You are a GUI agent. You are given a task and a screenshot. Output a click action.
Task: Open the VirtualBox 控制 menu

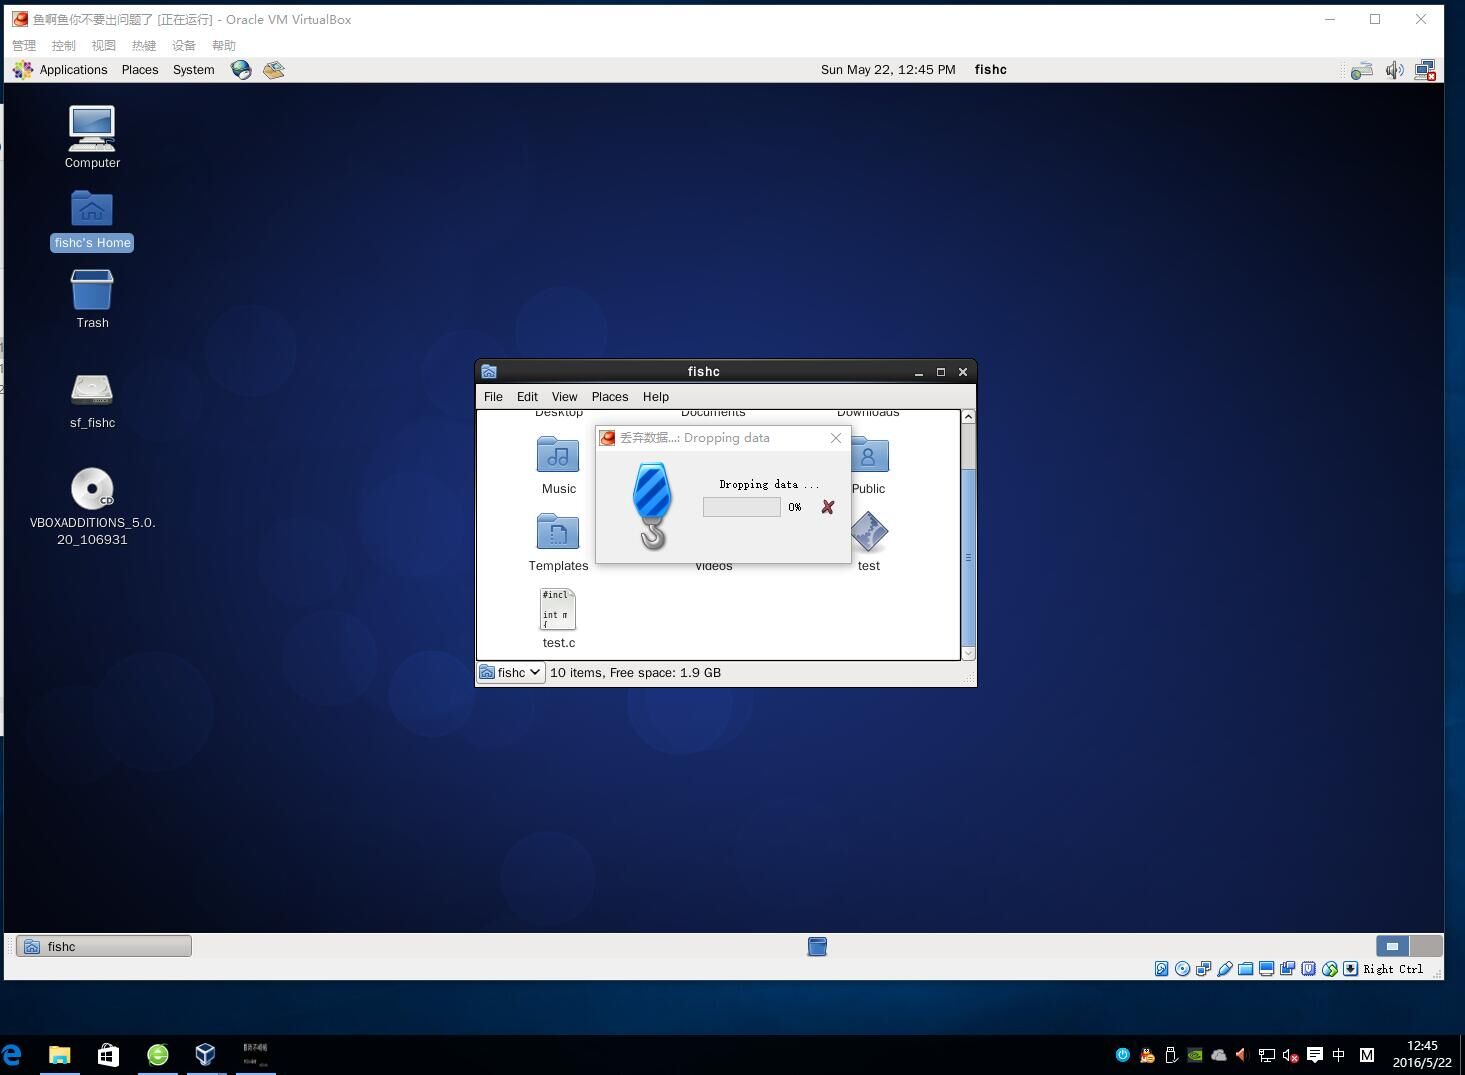pos(63,46)
